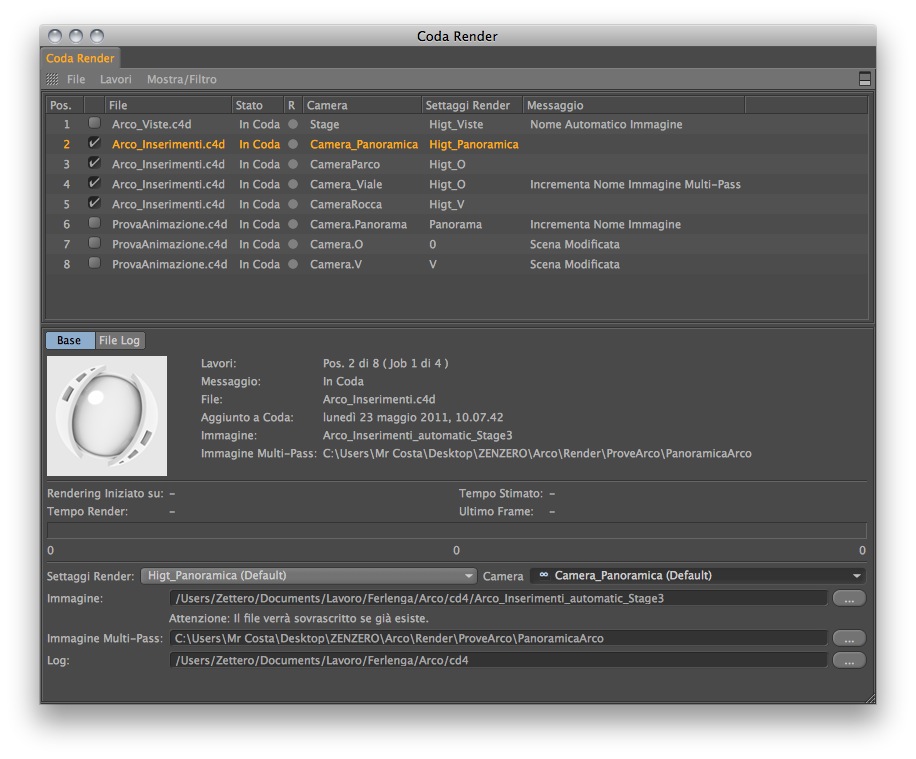
Task: Sort by the File column header
Action: coord(168,105)
